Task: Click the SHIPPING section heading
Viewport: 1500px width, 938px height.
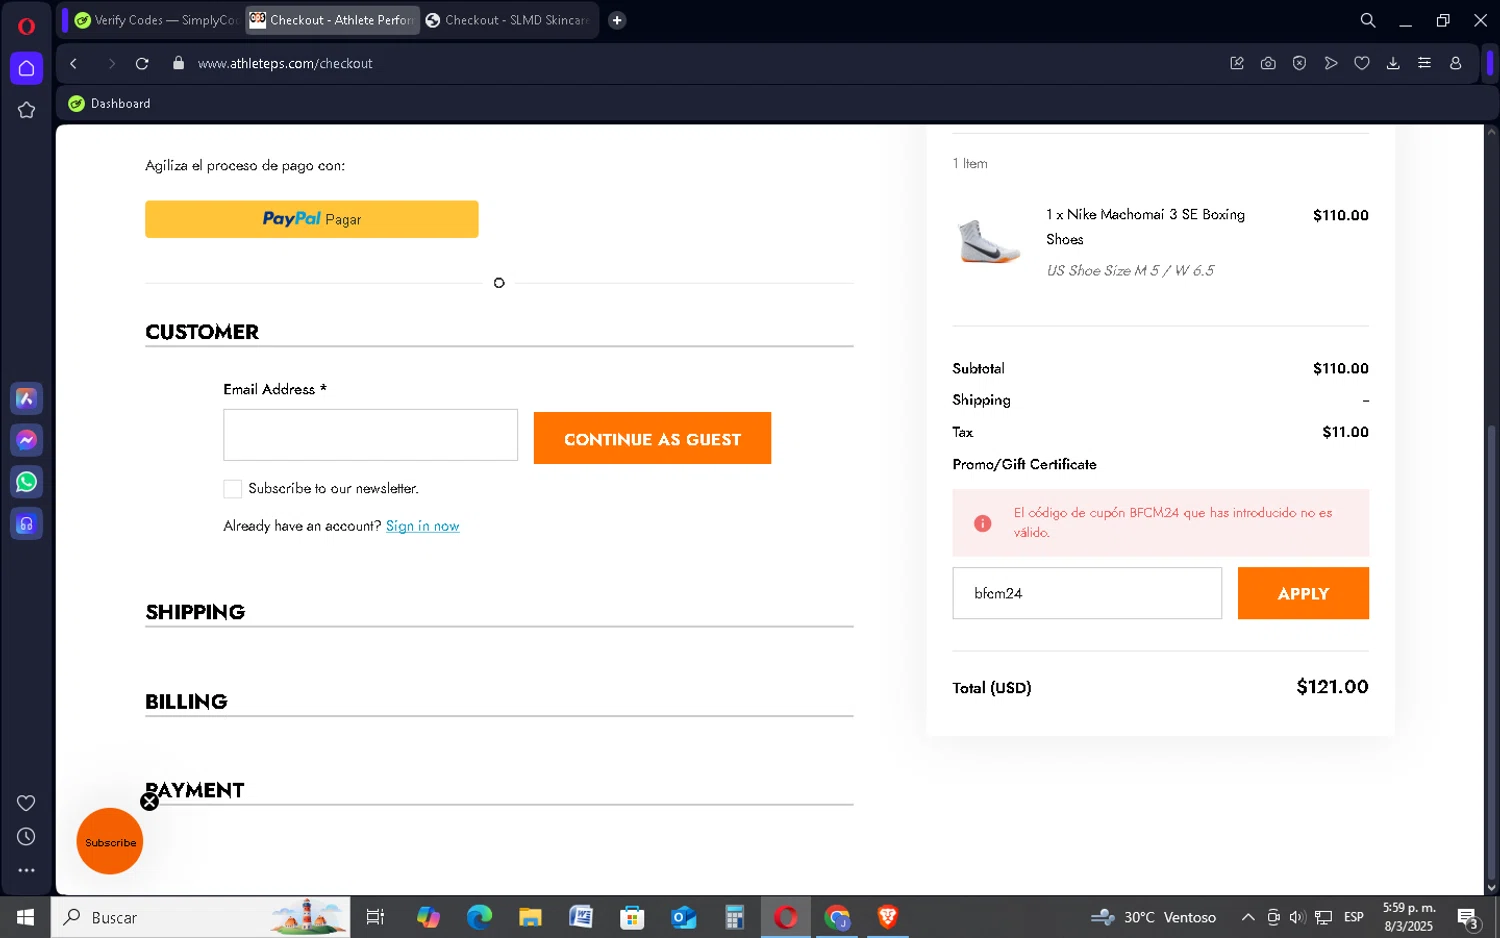Action: coord(195,612)
